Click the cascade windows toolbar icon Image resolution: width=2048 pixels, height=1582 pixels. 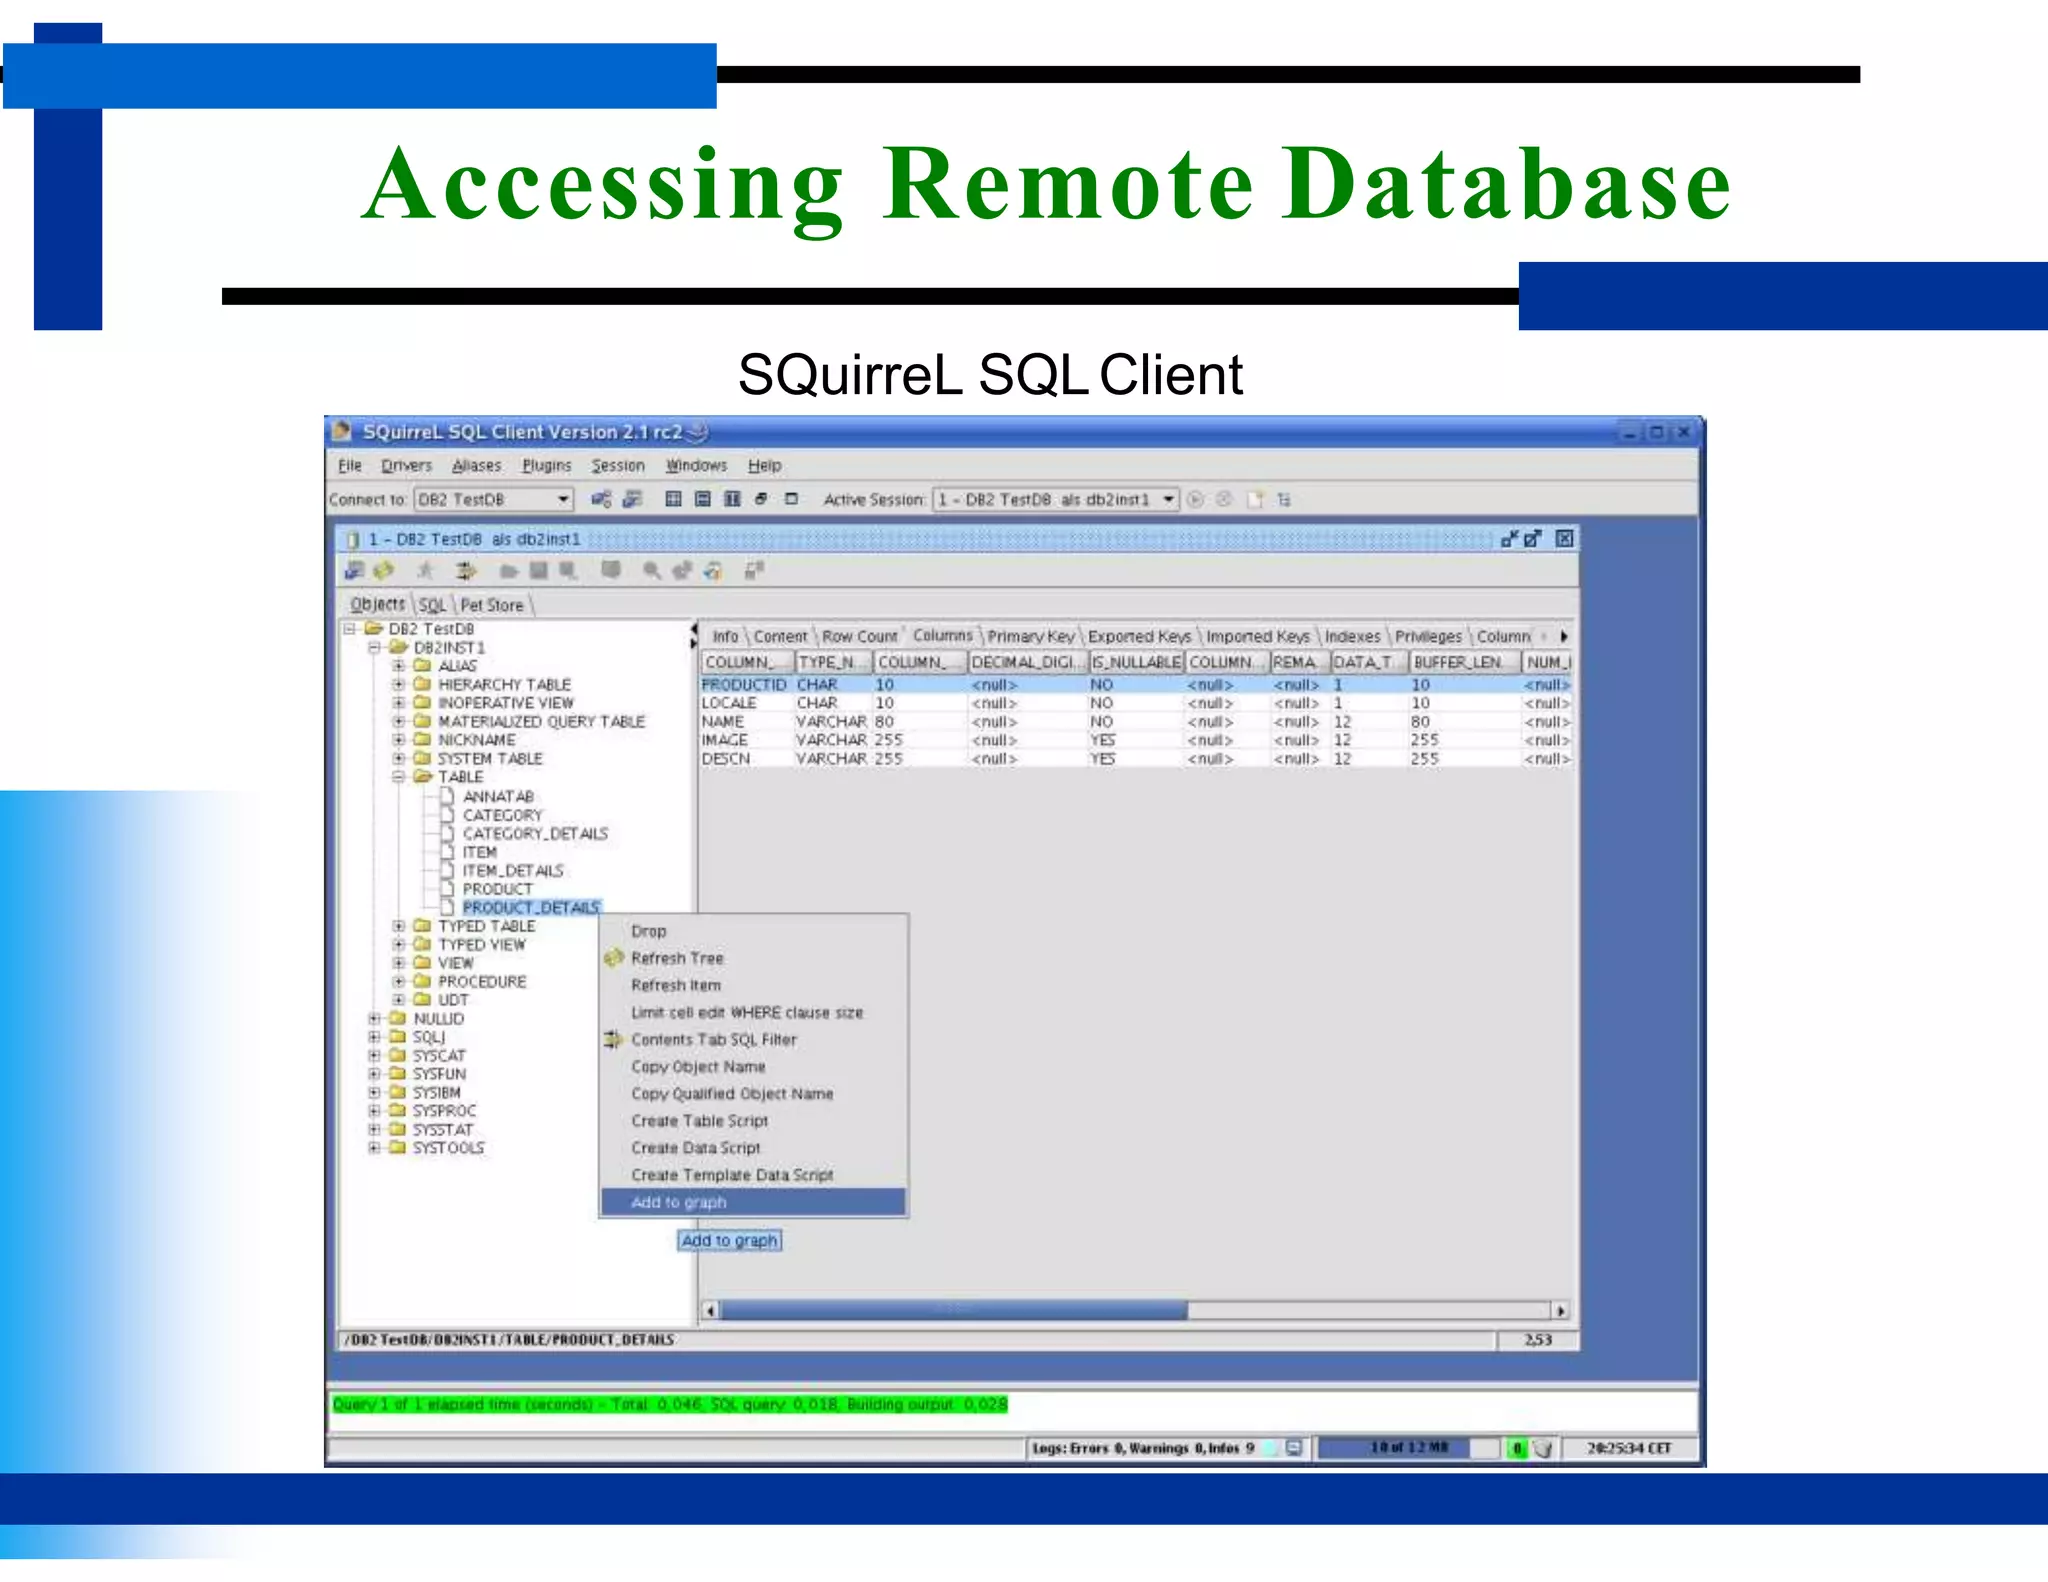click(761, 499)
